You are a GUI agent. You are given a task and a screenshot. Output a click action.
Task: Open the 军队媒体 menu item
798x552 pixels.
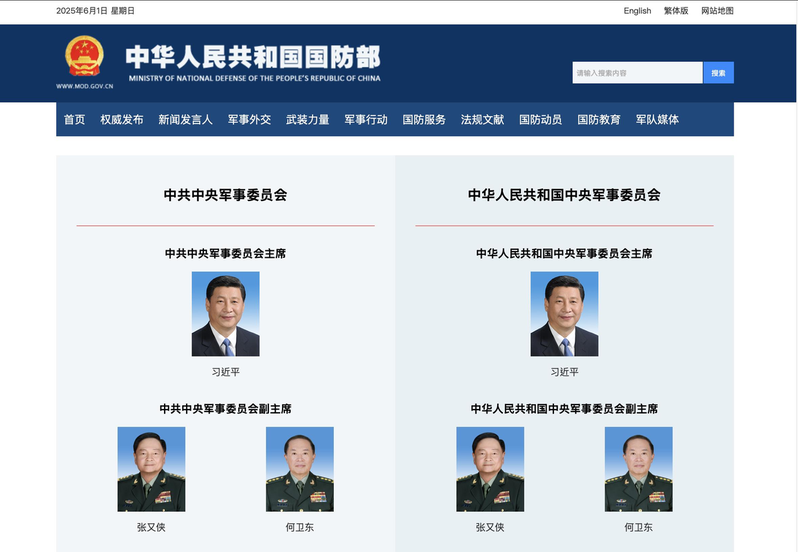coord(657,120)
